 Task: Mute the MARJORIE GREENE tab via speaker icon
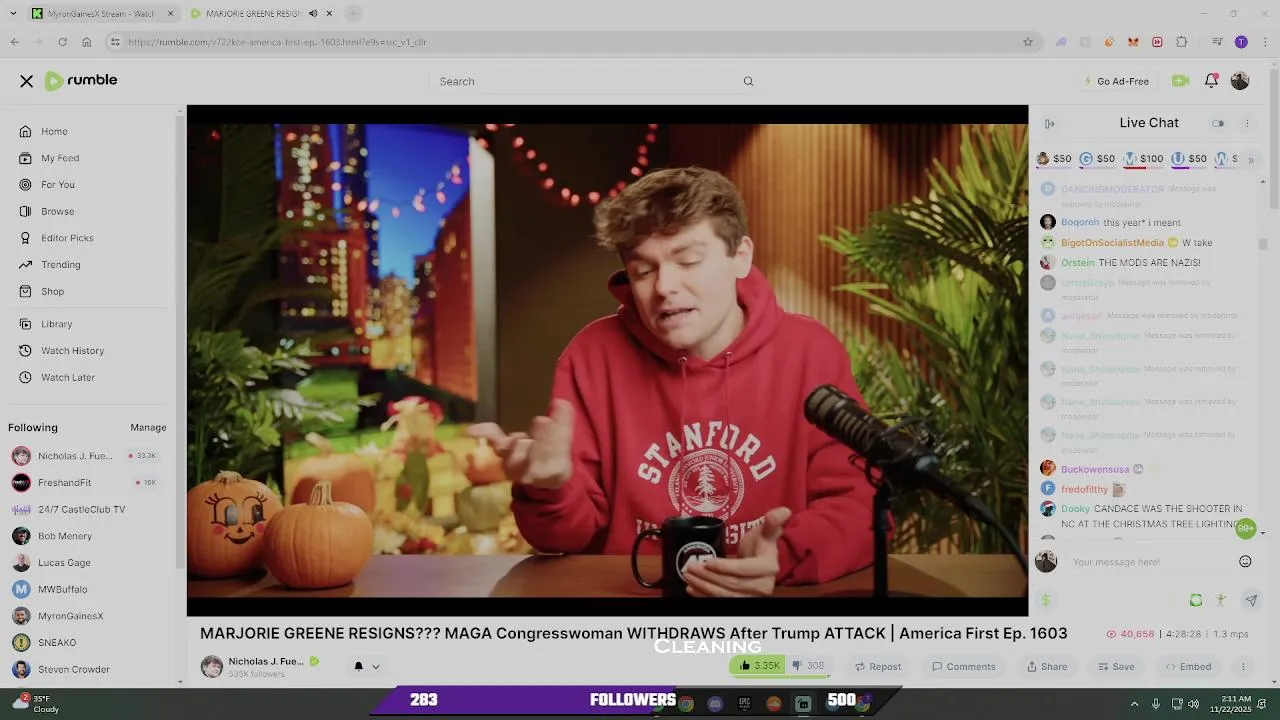[313, 13]
